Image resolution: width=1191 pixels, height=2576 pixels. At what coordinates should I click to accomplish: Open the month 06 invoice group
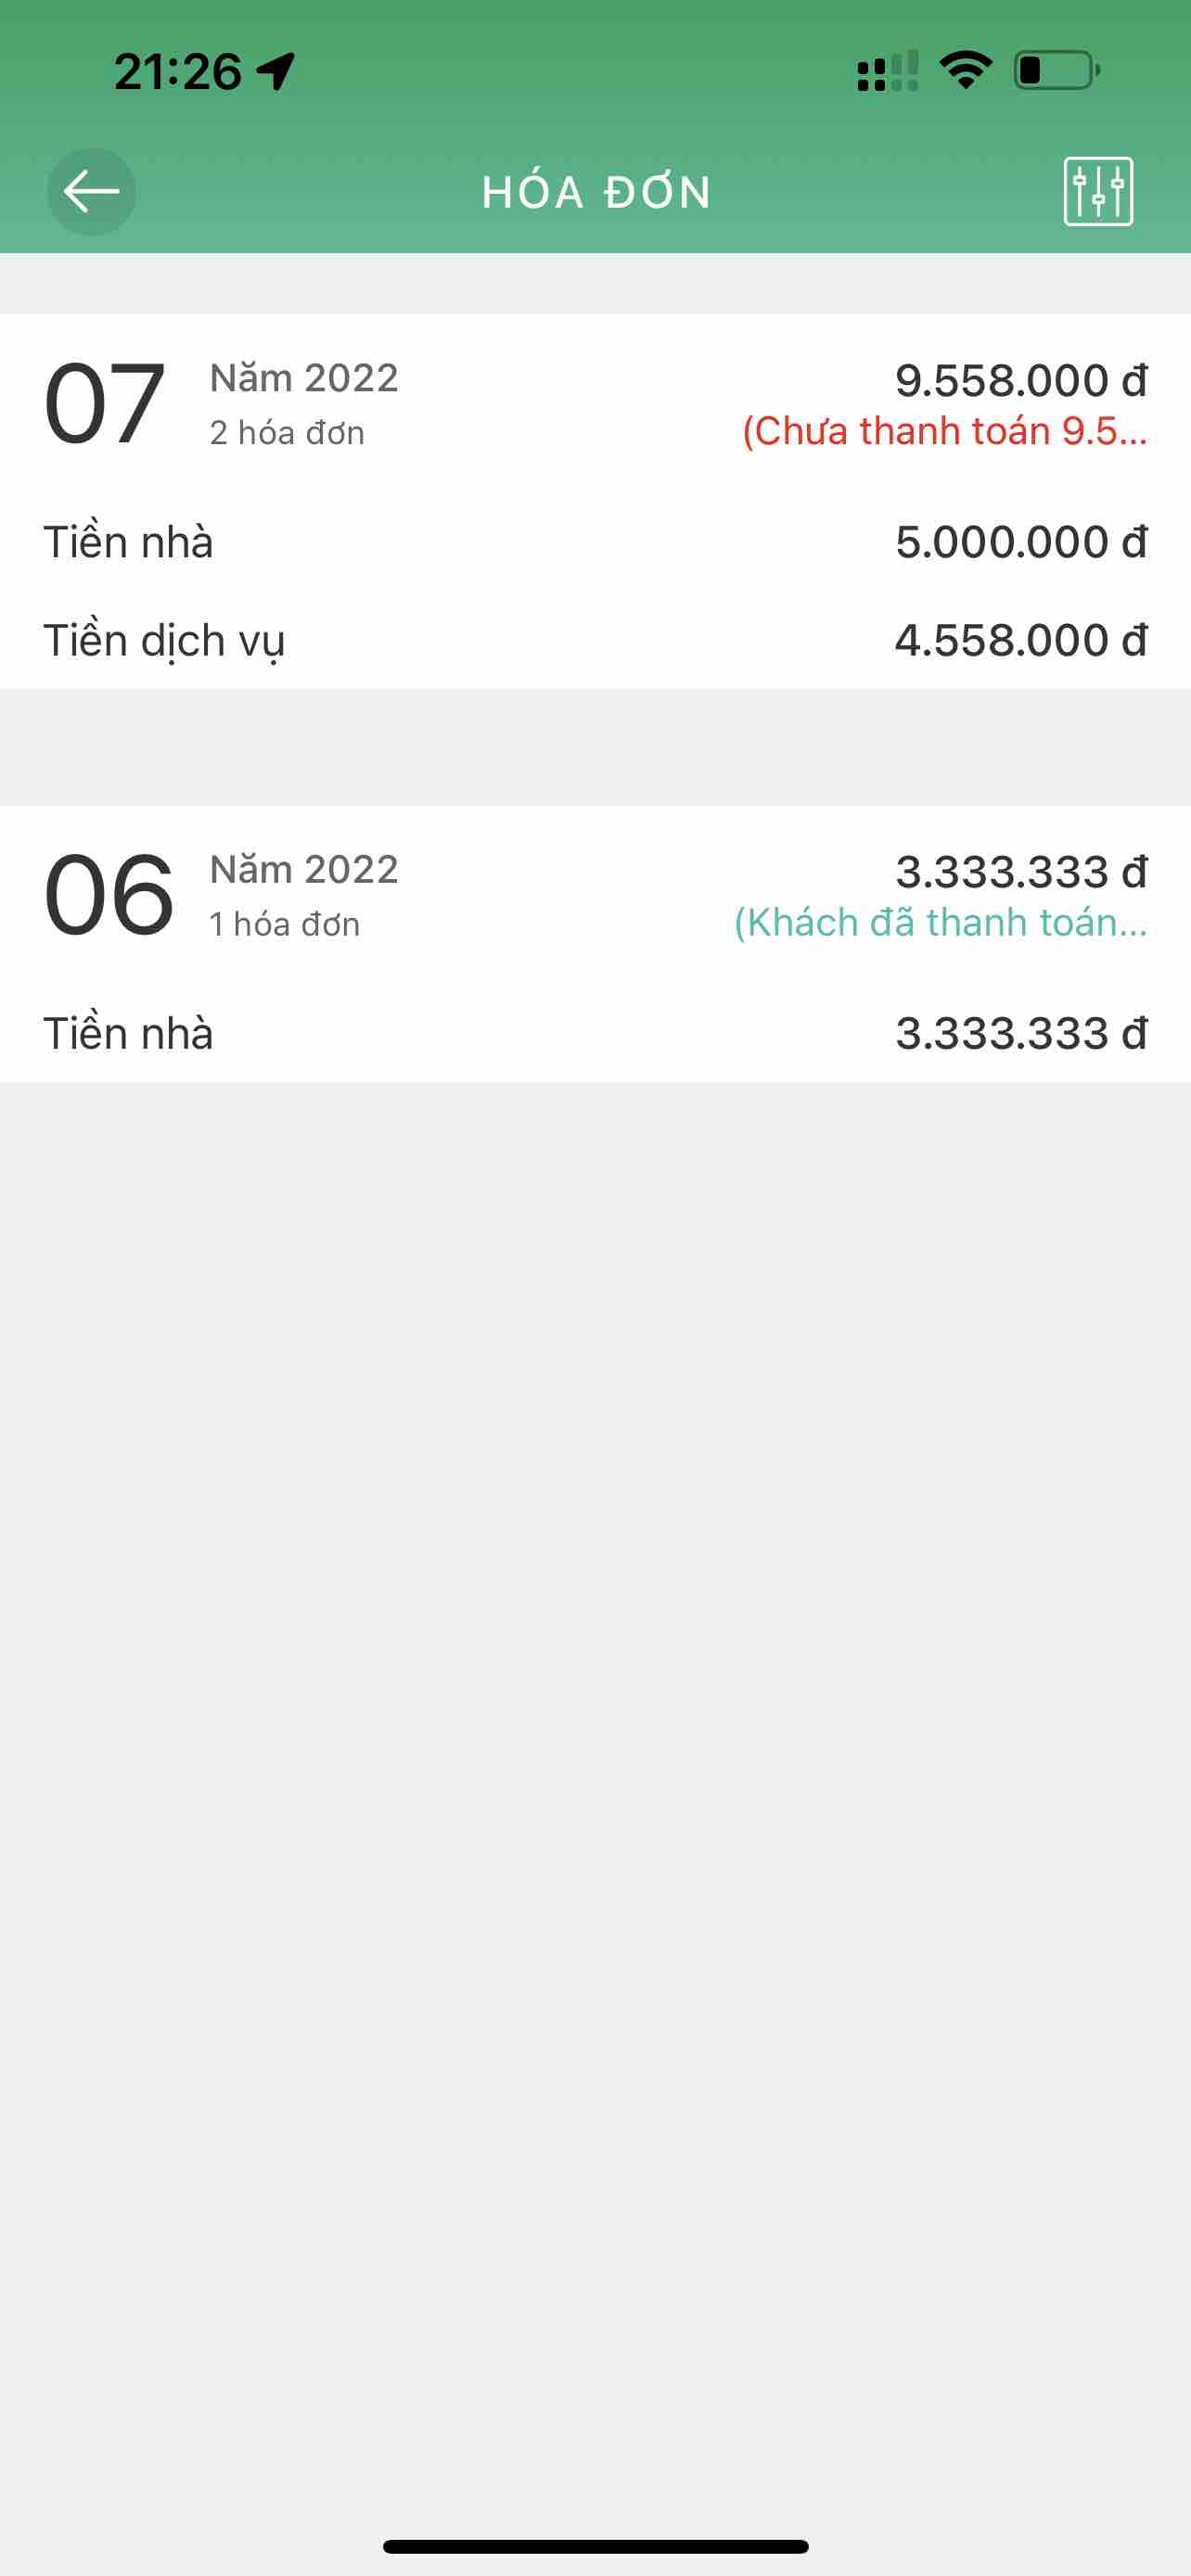108,895
